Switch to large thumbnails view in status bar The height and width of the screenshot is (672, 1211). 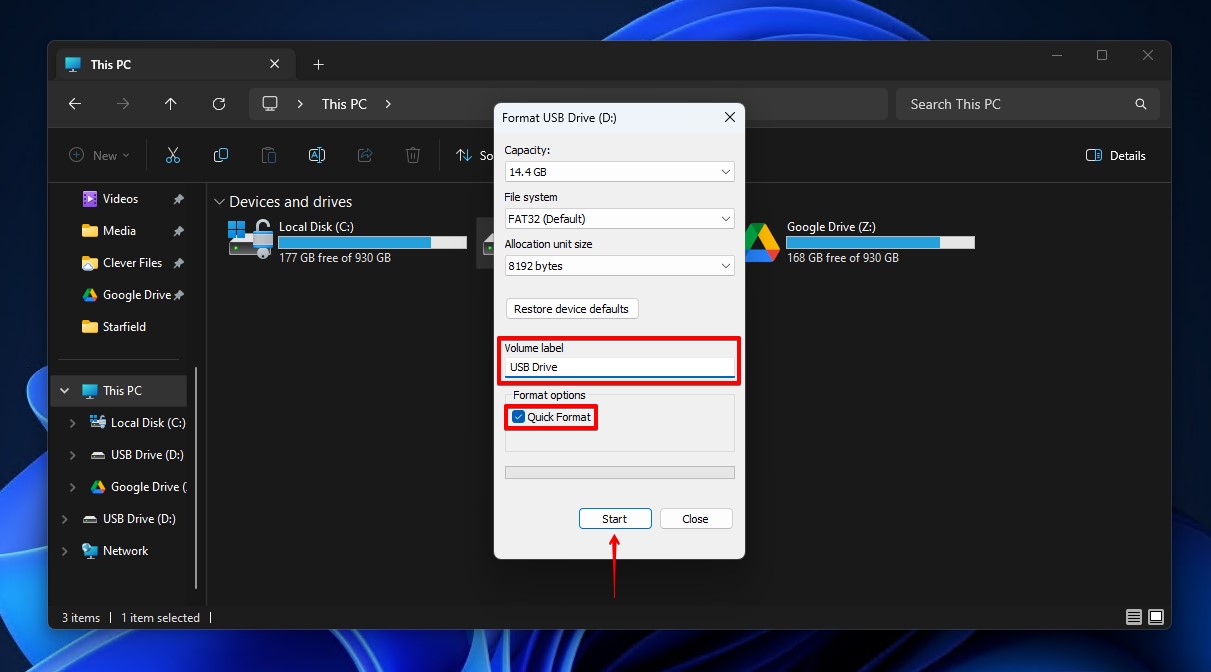[1156, 617]
